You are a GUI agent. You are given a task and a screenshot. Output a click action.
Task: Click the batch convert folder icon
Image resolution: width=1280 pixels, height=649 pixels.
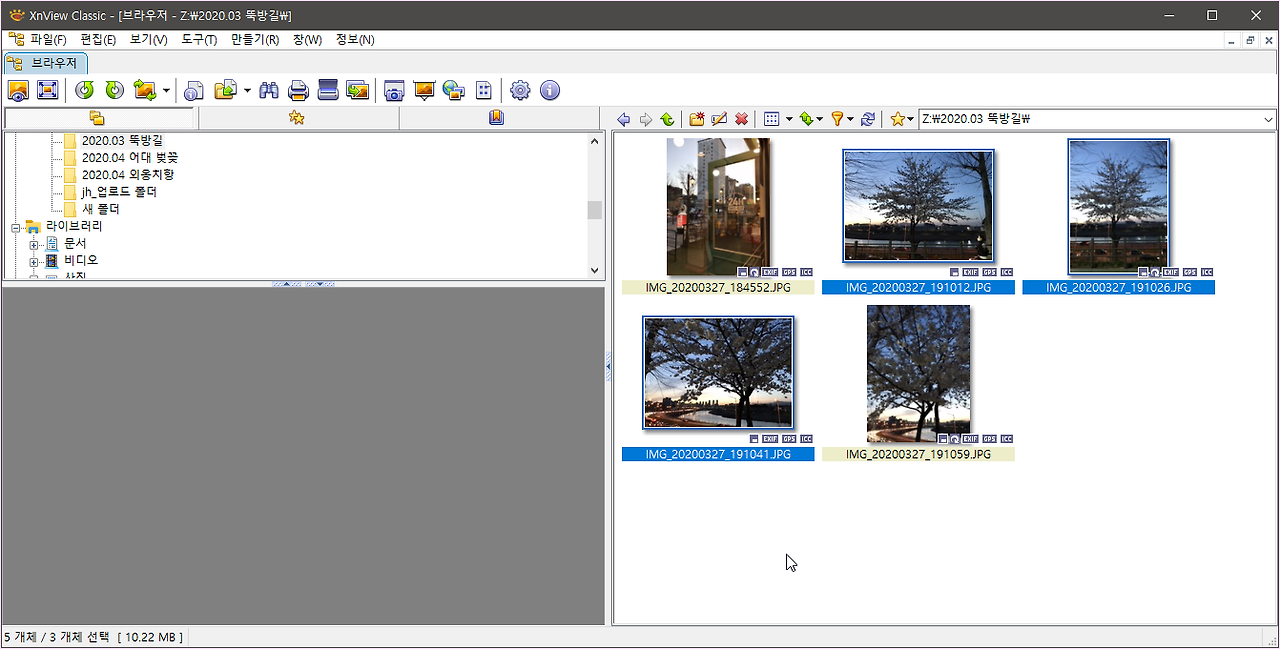click(226, 90)
